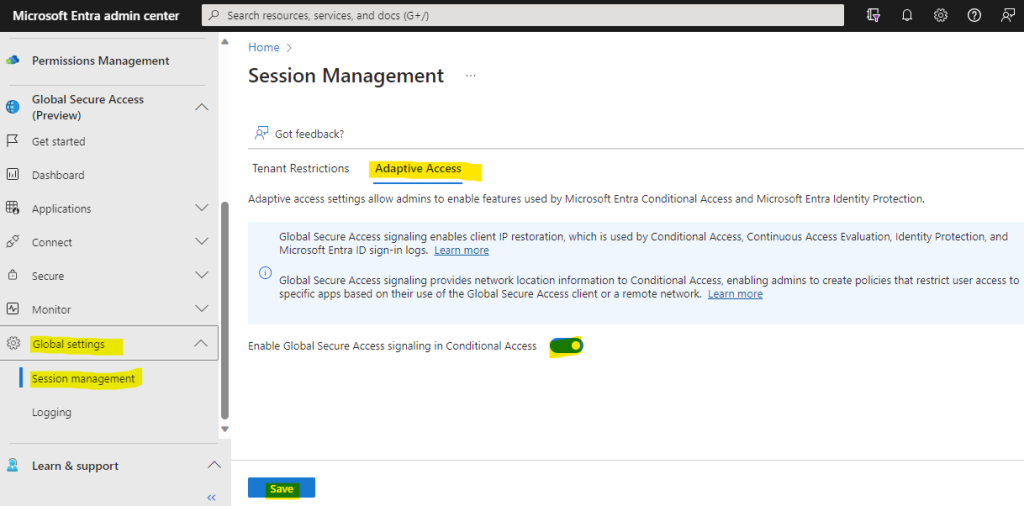The image size is (1024, 506).
Task: Open the Get started page
Action: (58, 142)
